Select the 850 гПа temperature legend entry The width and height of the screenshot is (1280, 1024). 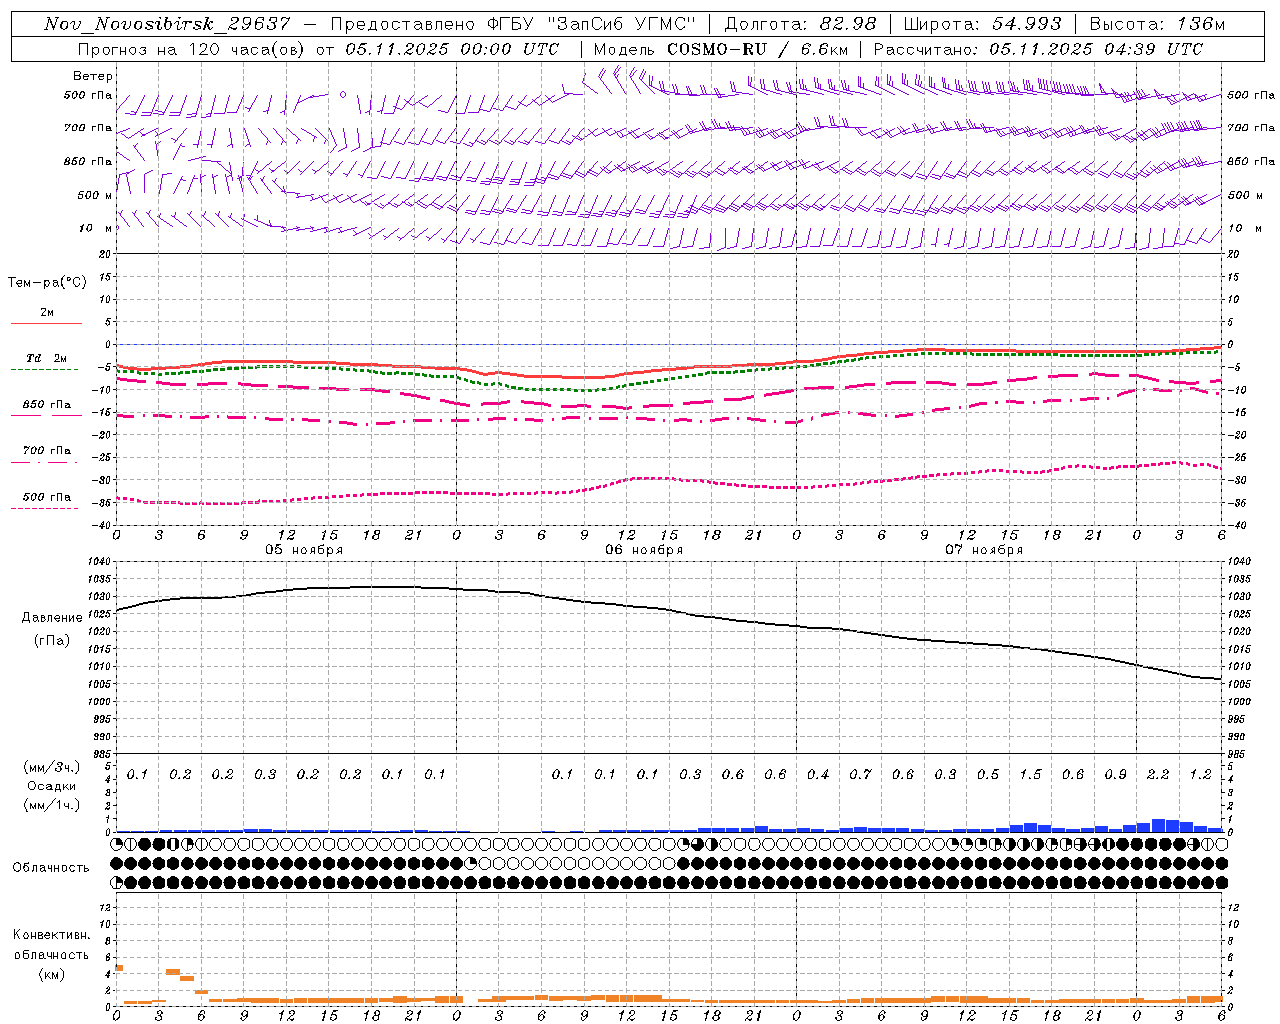tap(46, 405)
